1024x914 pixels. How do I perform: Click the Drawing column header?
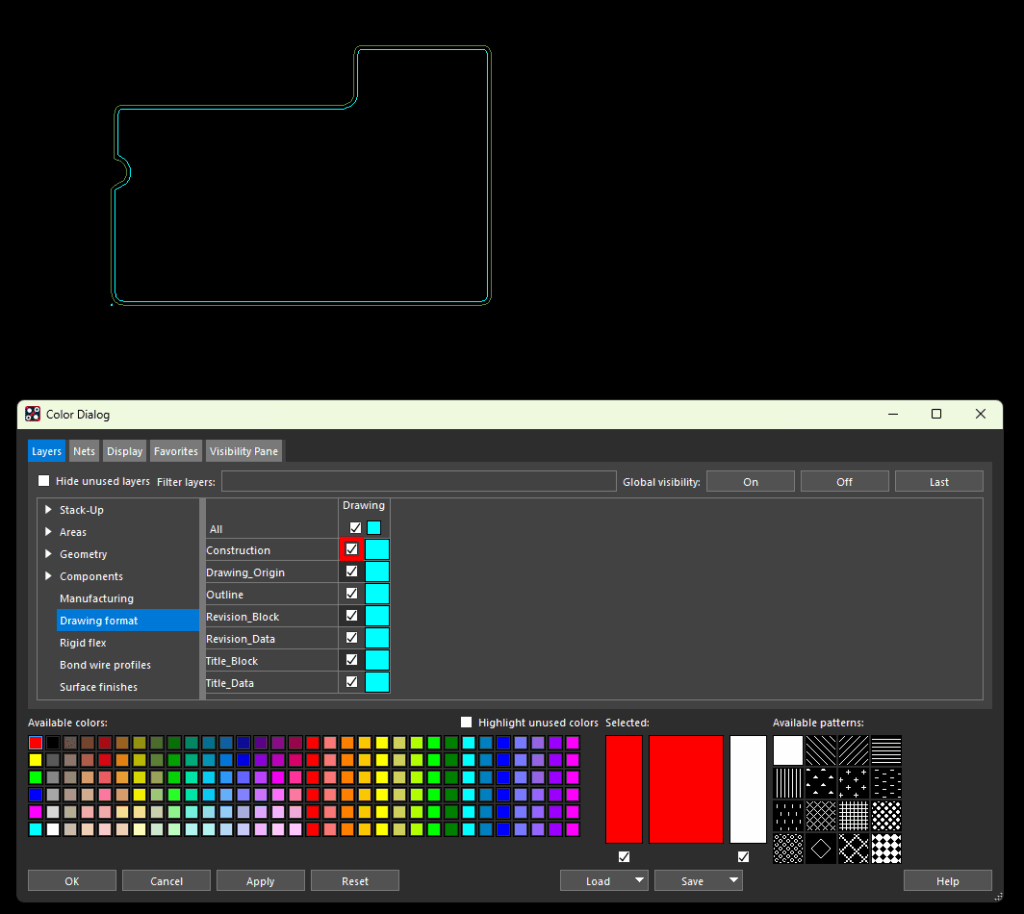[364, 505]
